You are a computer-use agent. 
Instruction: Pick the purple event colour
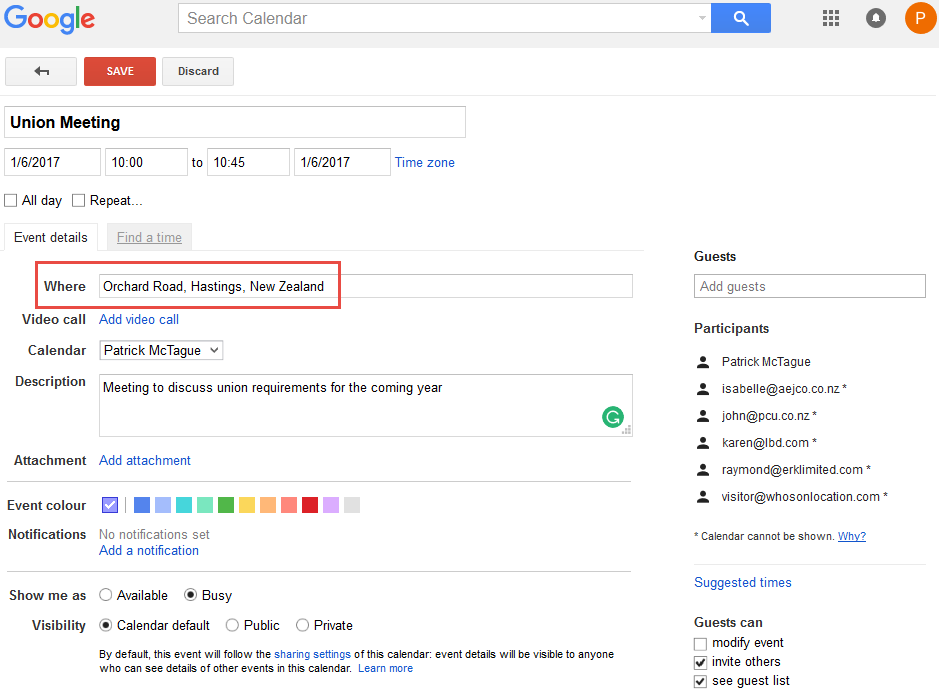click(331, 505)
